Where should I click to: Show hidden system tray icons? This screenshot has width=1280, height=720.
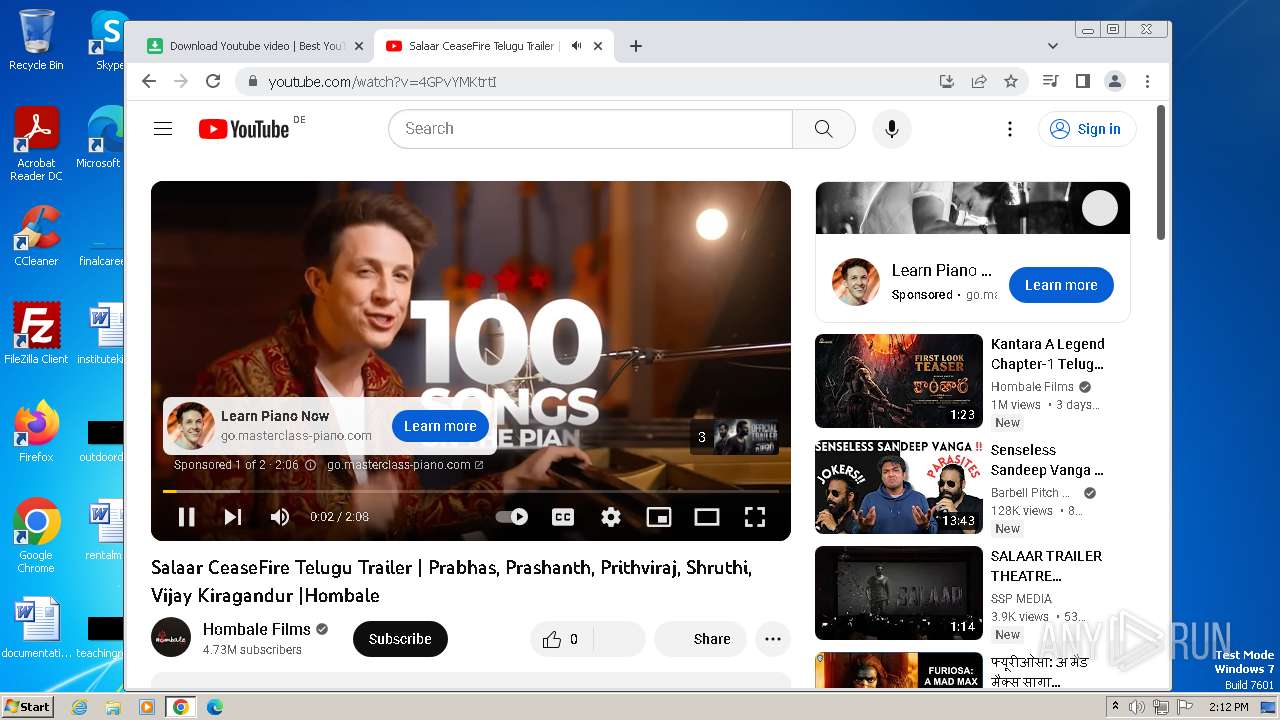click(1116, 707)
